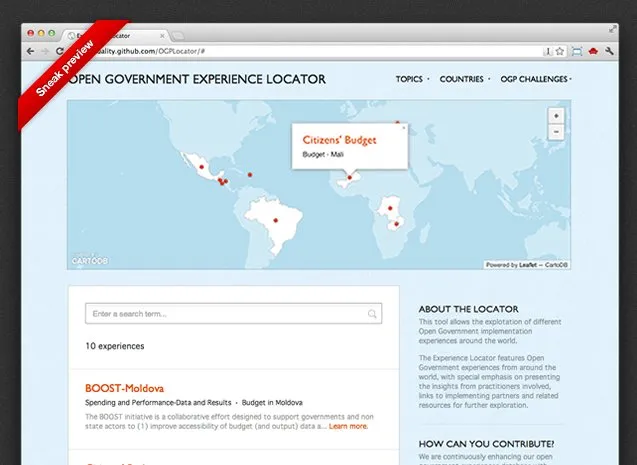The height and width of the screenshot is (465, 637).
Task: Click 'Budget in Moldova' text
Action: [272, 402]
